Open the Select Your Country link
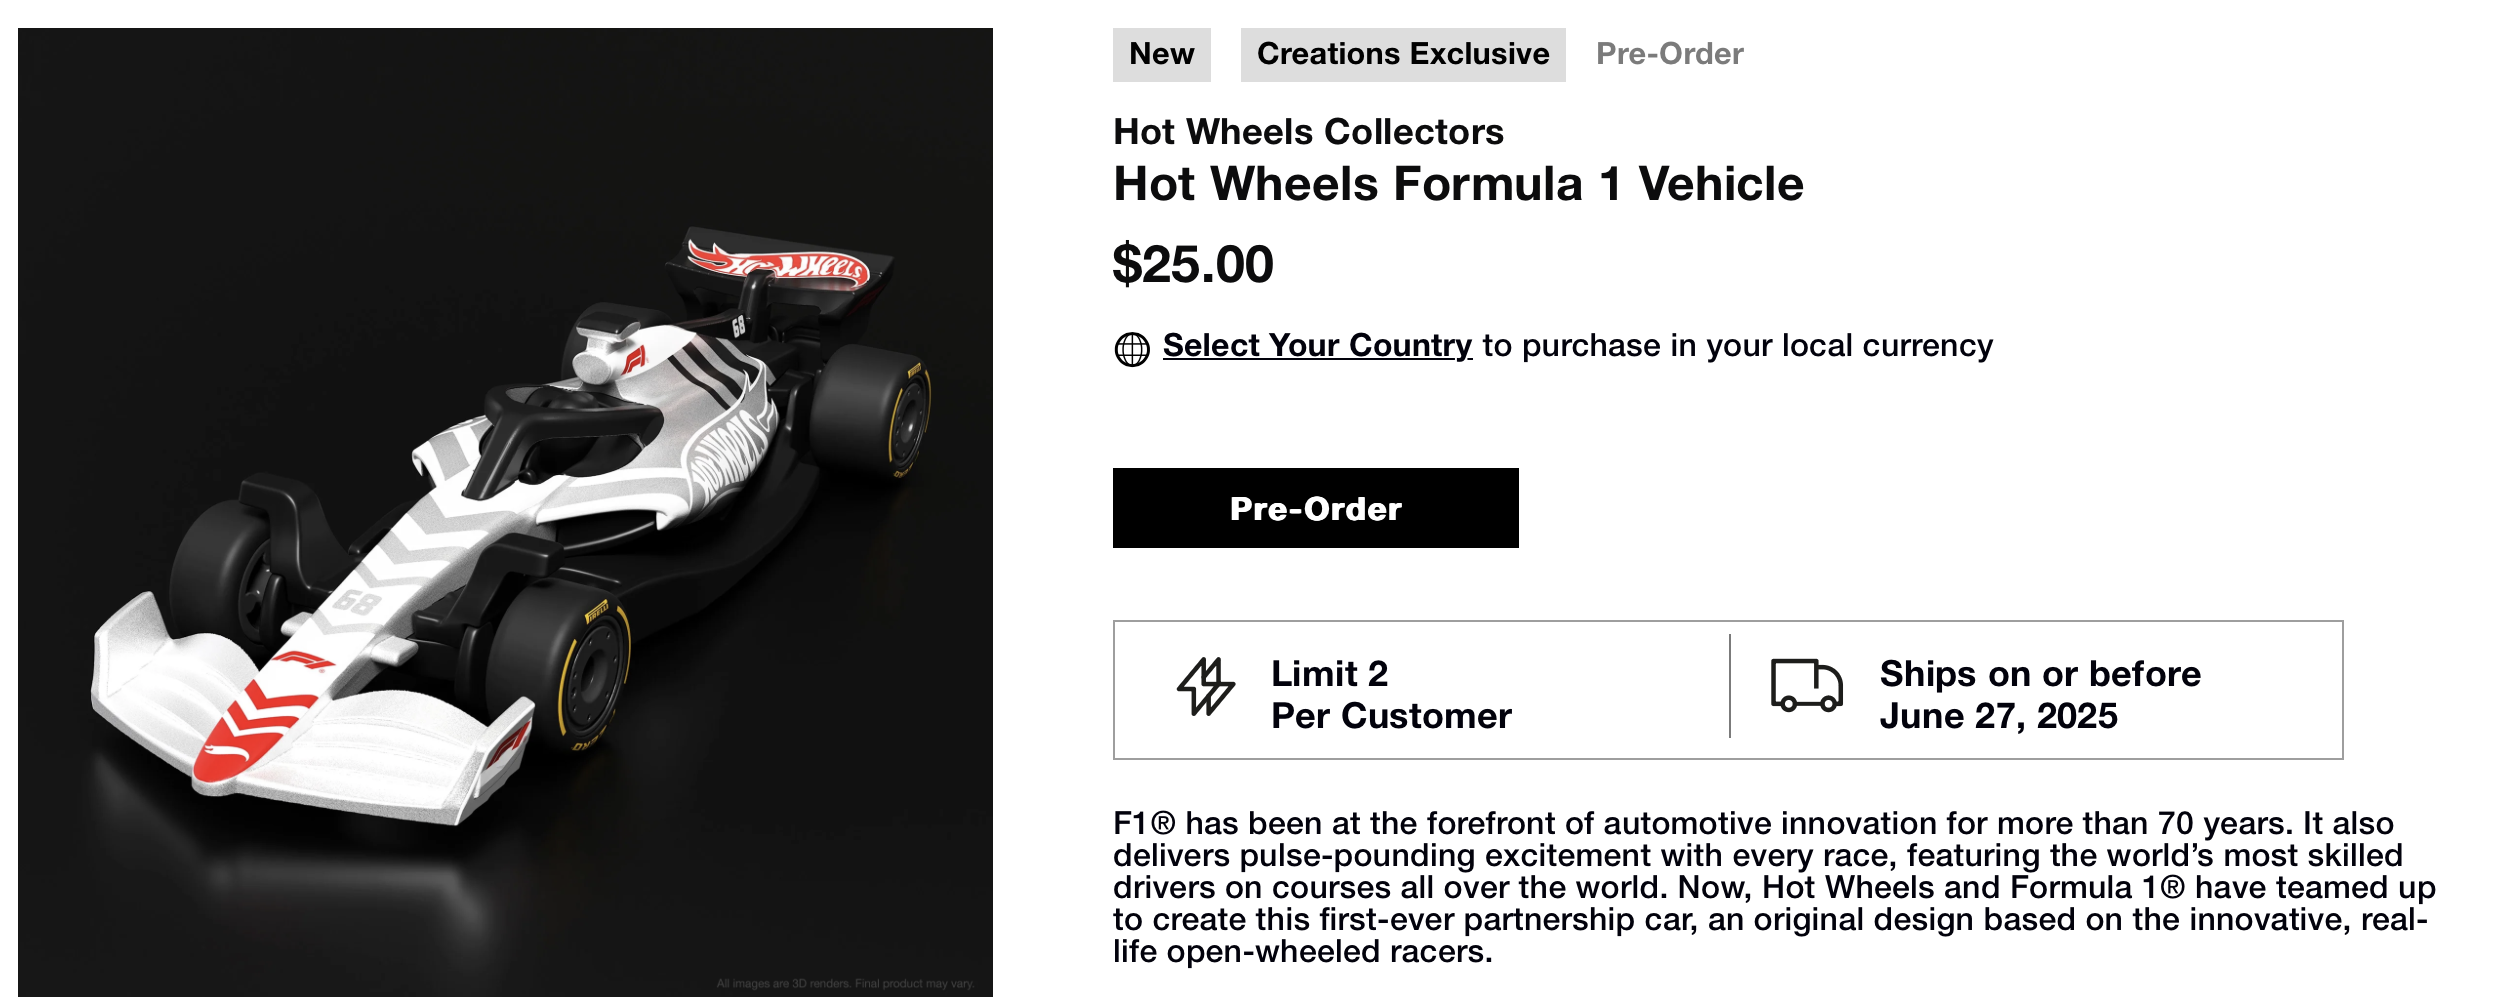The image size is (2509, 997). pyautogui.click(x=1317, y=345)
